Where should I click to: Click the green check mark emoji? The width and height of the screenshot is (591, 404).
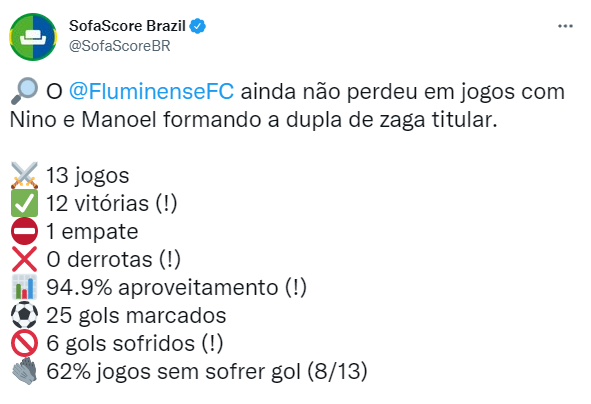pos(24,203)
